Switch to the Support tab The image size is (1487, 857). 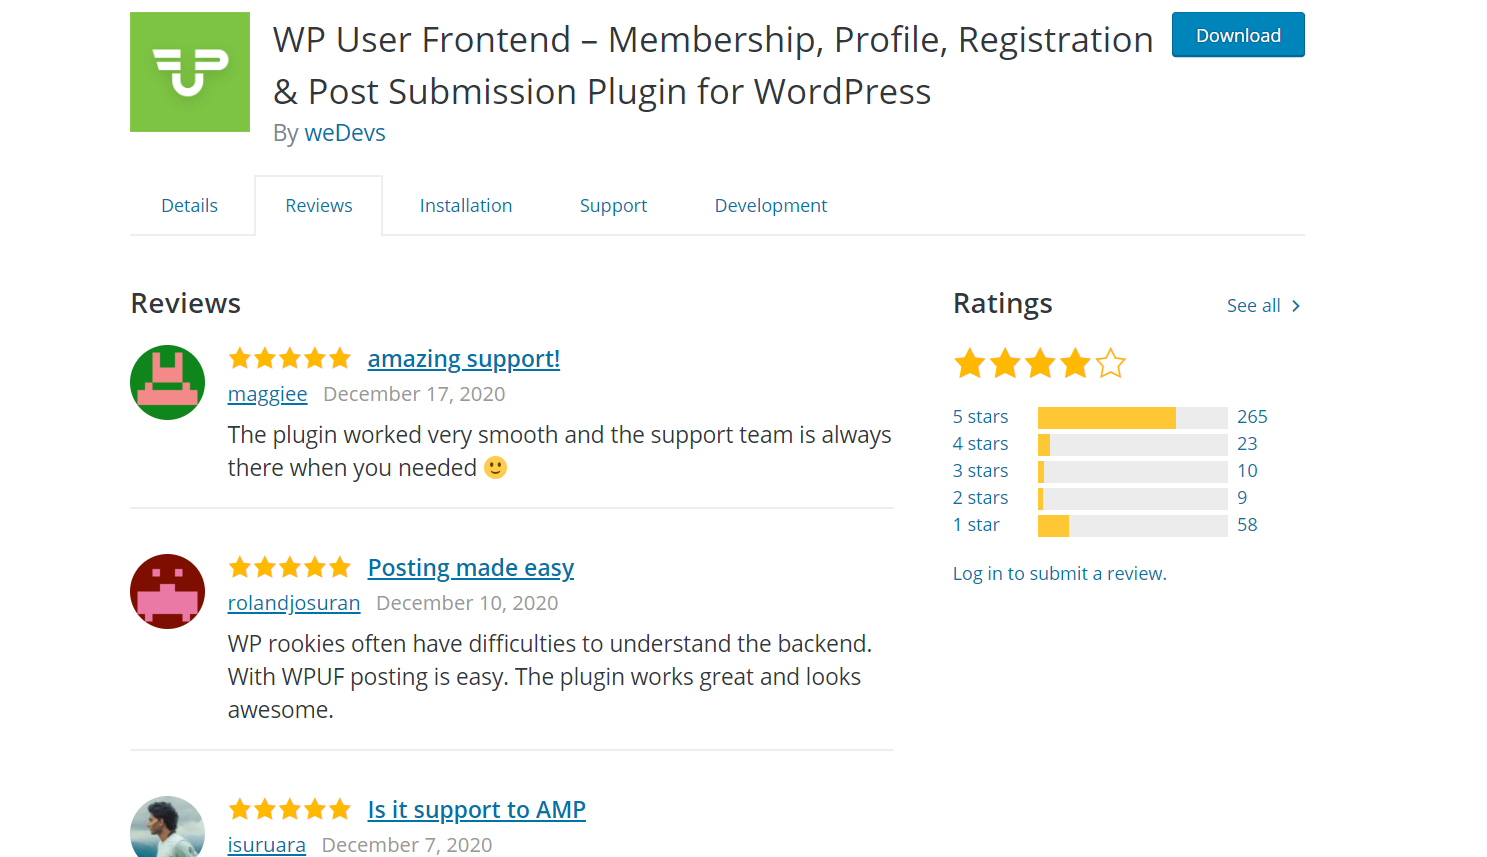tap(613, 205)
